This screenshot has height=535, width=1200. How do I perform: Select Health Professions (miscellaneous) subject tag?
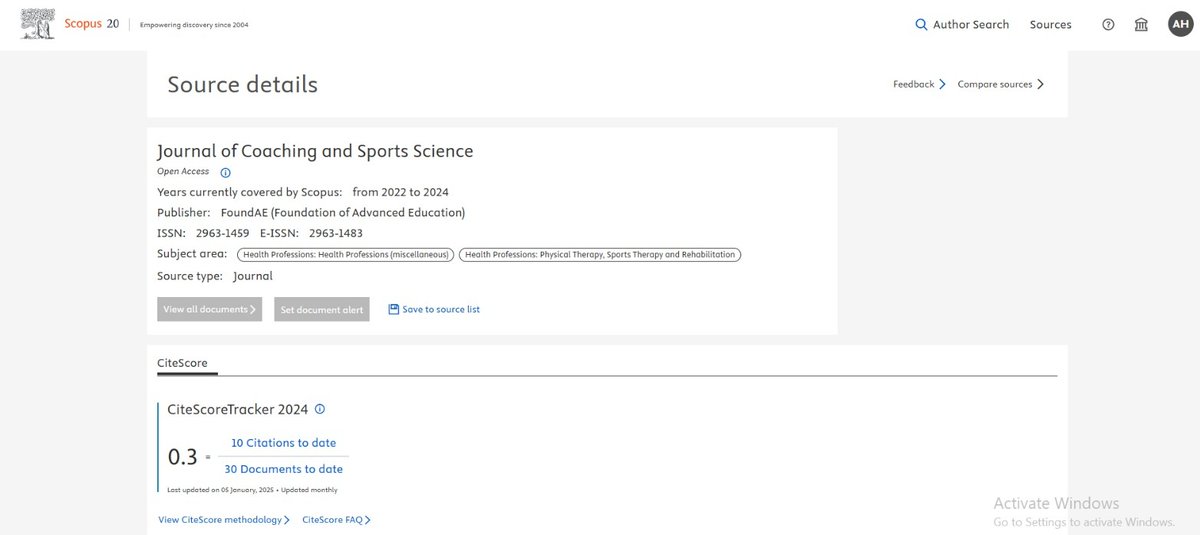[346, 254]
